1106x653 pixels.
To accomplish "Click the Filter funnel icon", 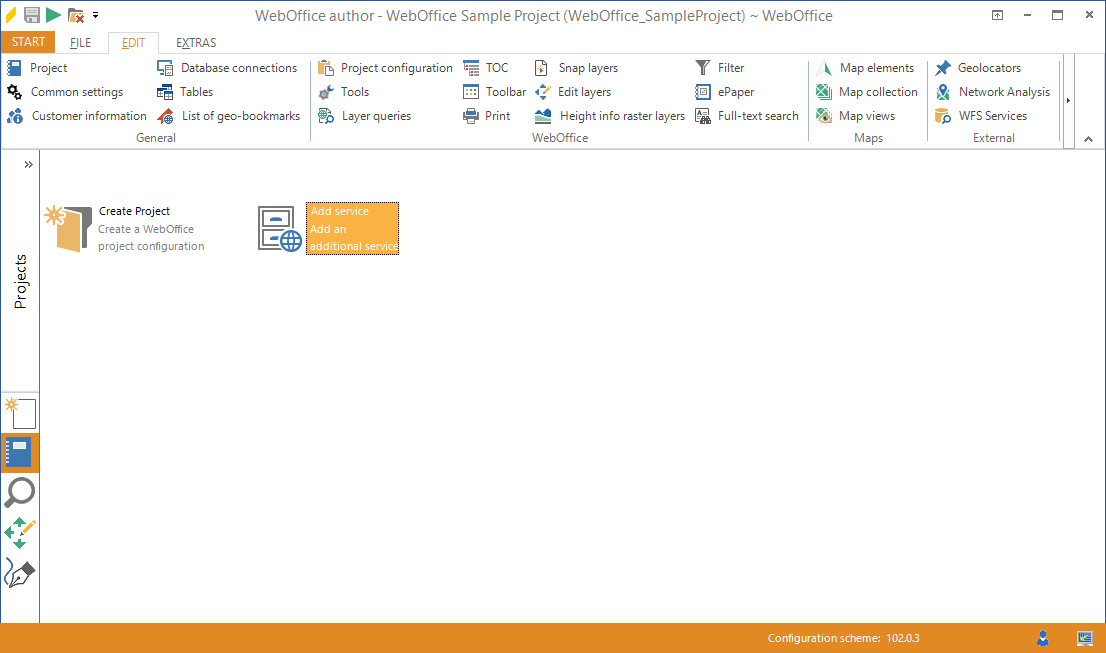I will 703,68.
